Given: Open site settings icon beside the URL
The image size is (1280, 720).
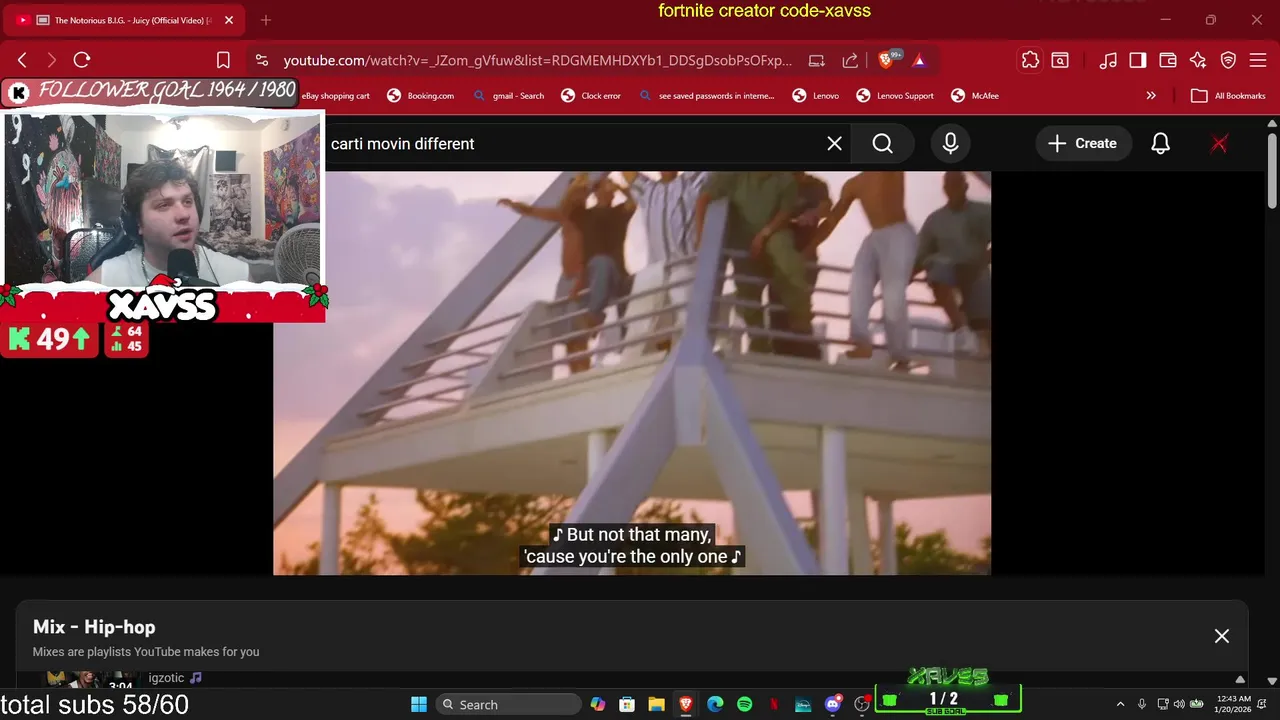Looking at the screenshot, I should pos(261,60).
